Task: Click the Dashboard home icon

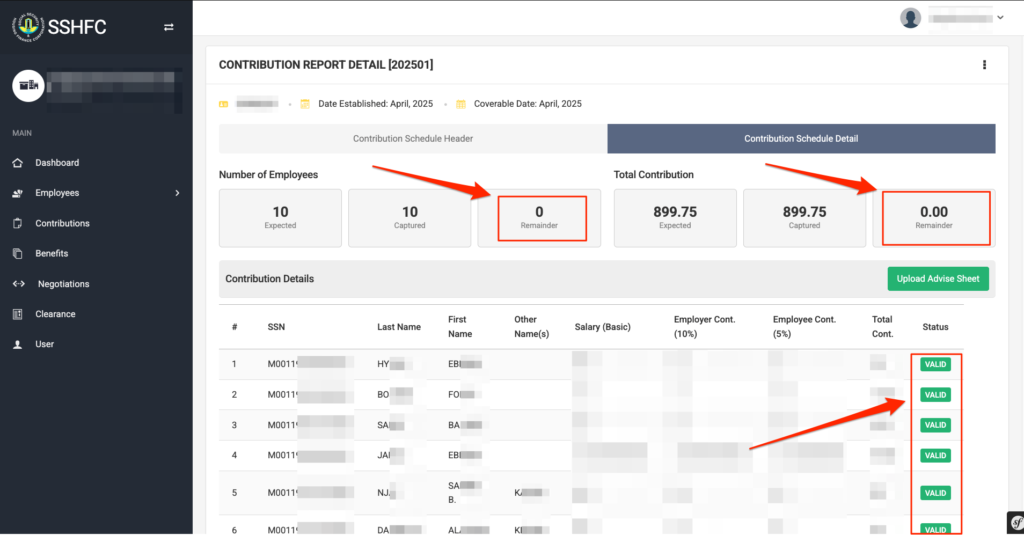Action: point(17,163)
